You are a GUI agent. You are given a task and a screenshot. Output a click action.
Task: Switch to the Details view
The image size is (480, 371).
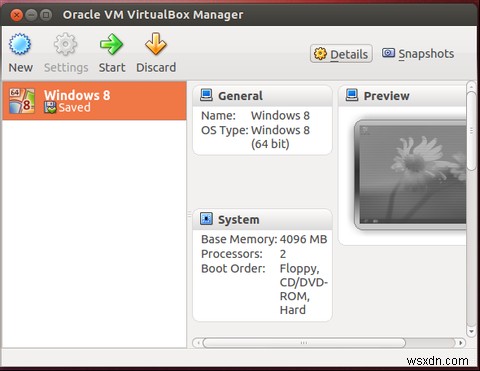[341, 54]
